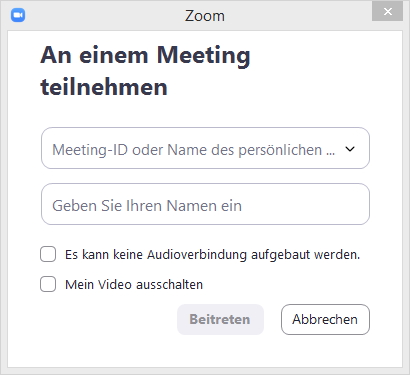Click the 'Es kann keine Audioverbindung' label text
This screenshot has width=410, height=375.
(213, 255)
